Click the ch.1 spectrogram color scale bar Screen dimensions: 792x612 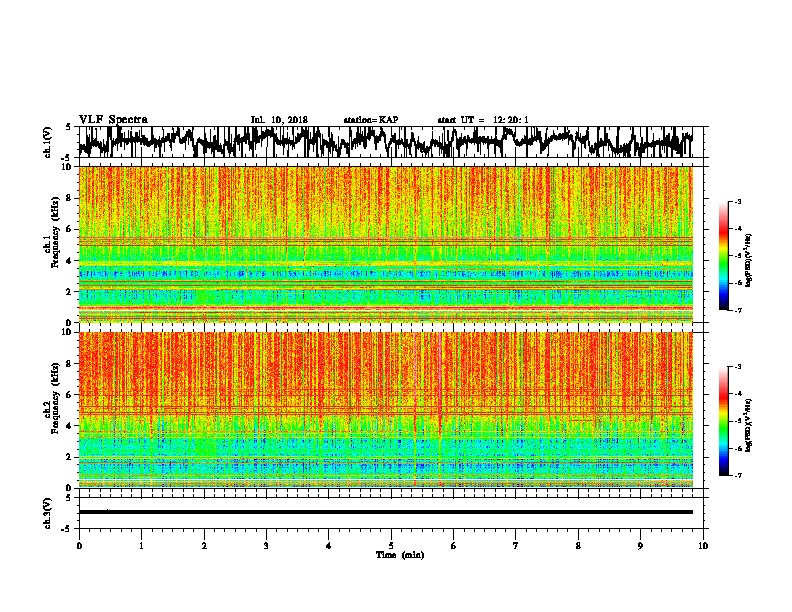pos(723,256)
